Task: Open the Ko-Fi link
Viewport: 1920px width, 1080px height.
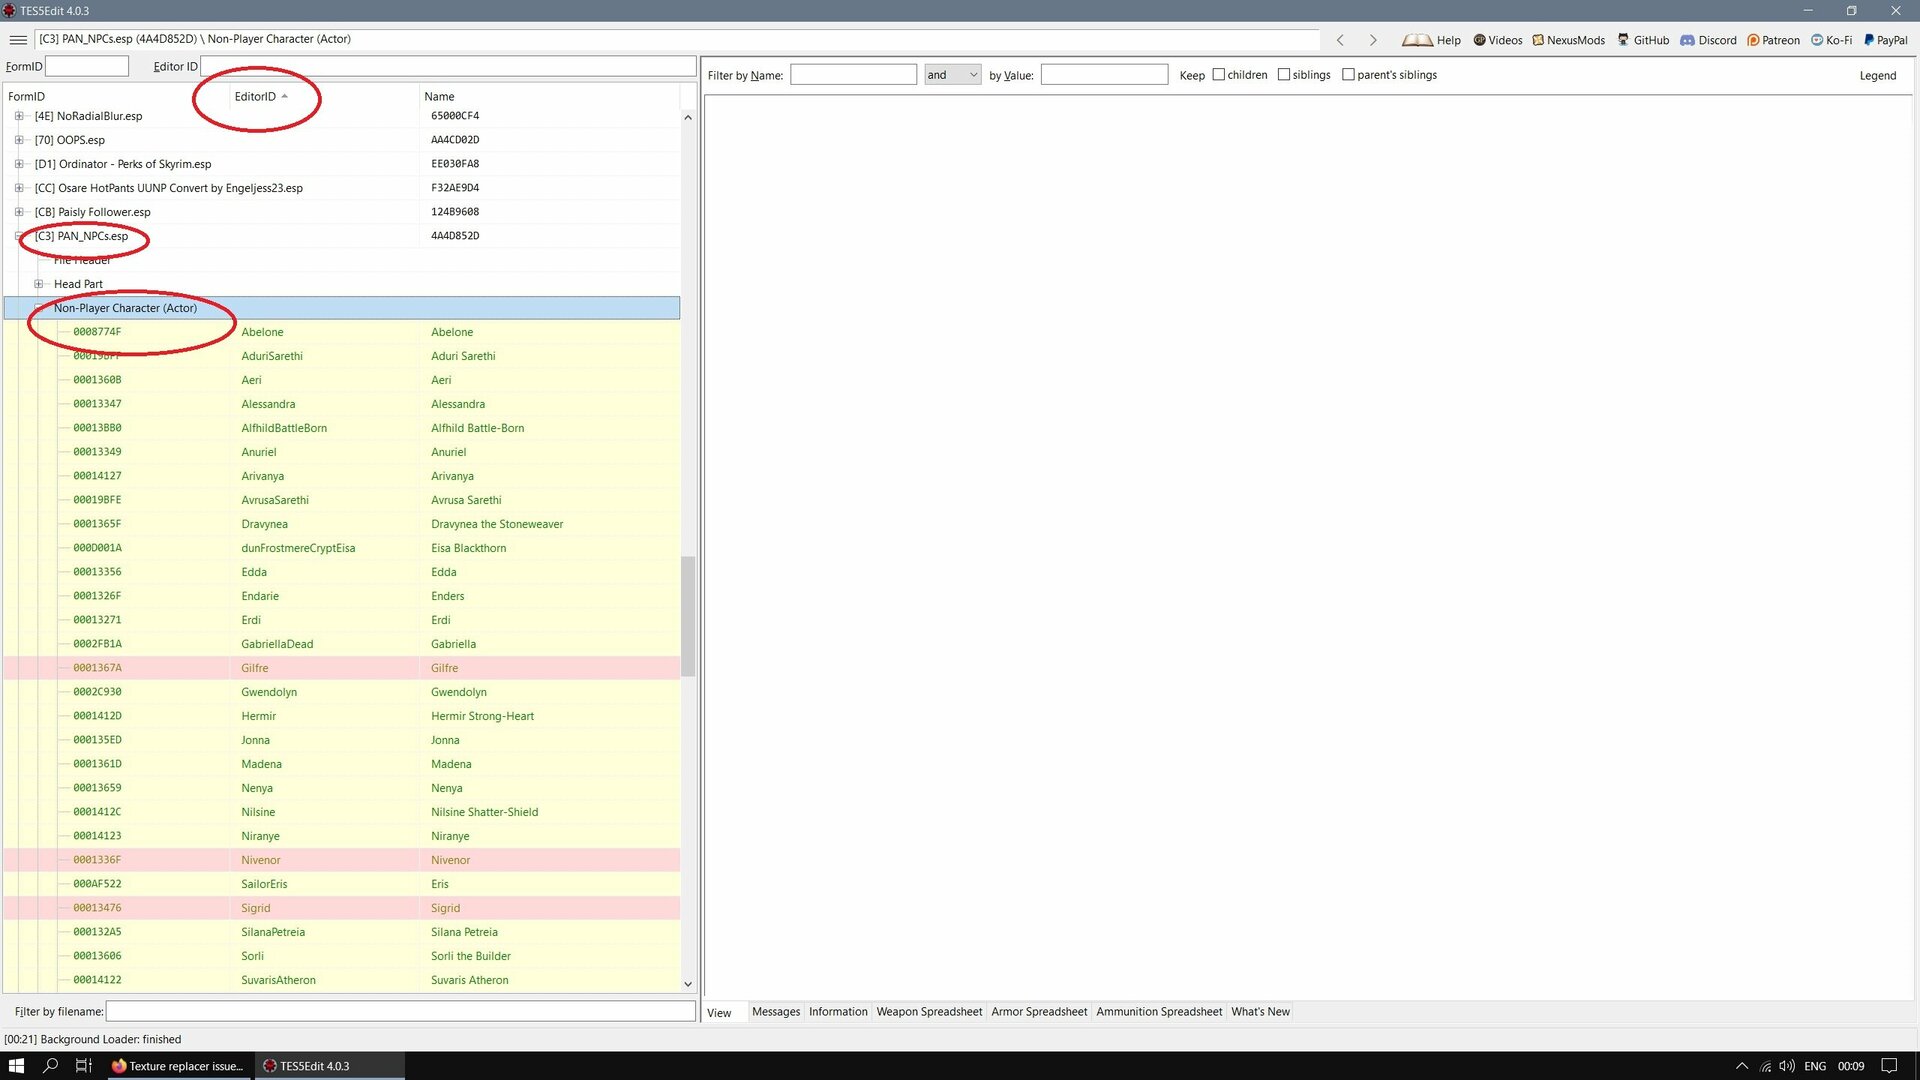Action: point(1831,40)
